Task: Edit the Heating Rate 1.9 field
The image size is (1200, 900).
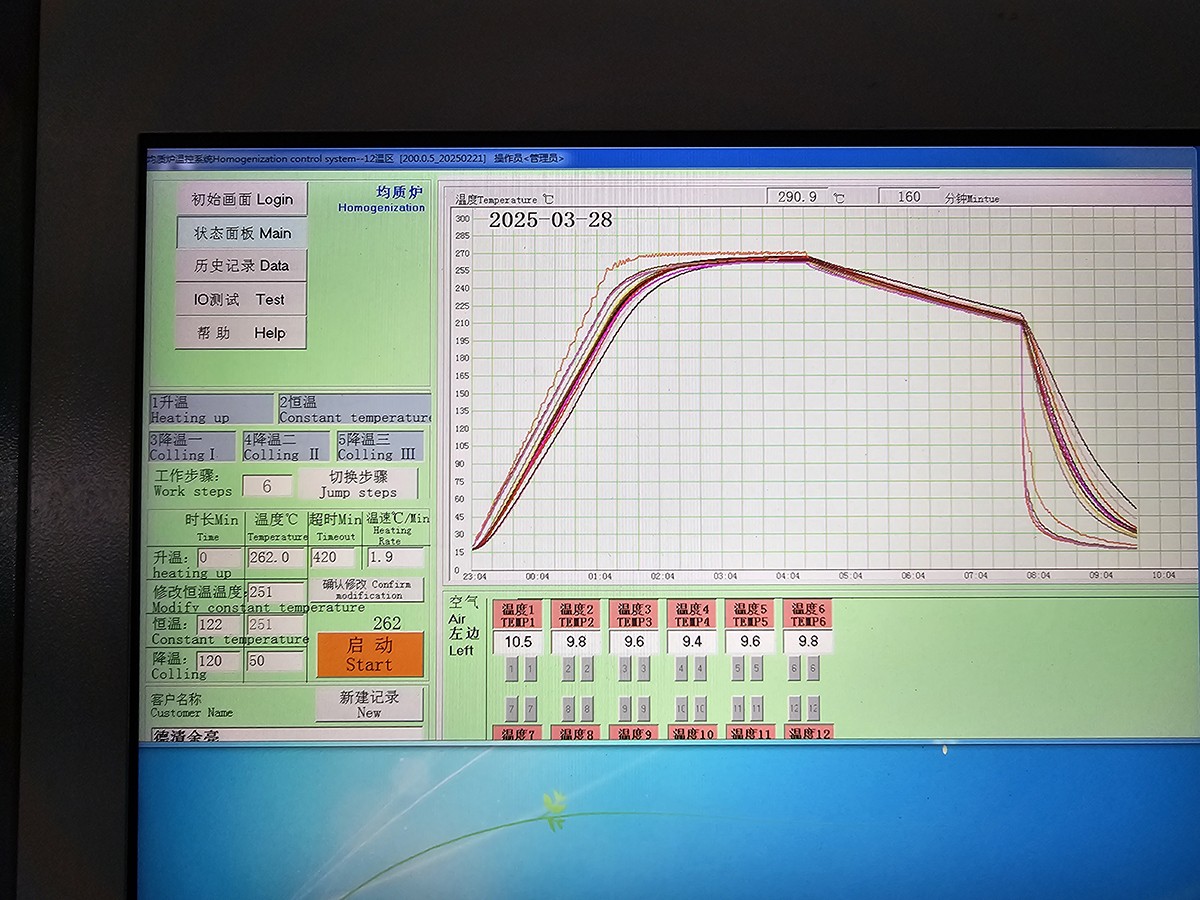Action: (x=395, y=558)
